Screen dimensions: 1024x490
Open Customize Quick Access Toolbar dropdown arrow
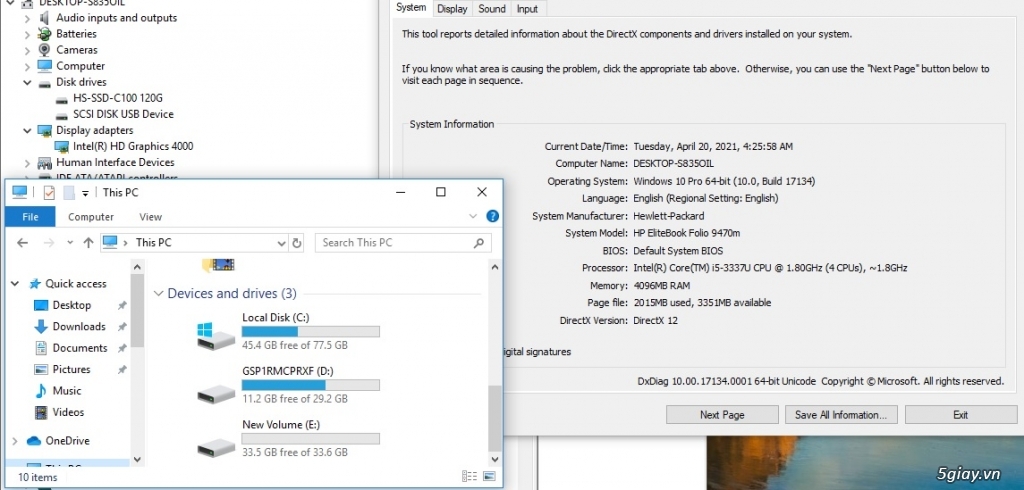[x=85, y=193]
